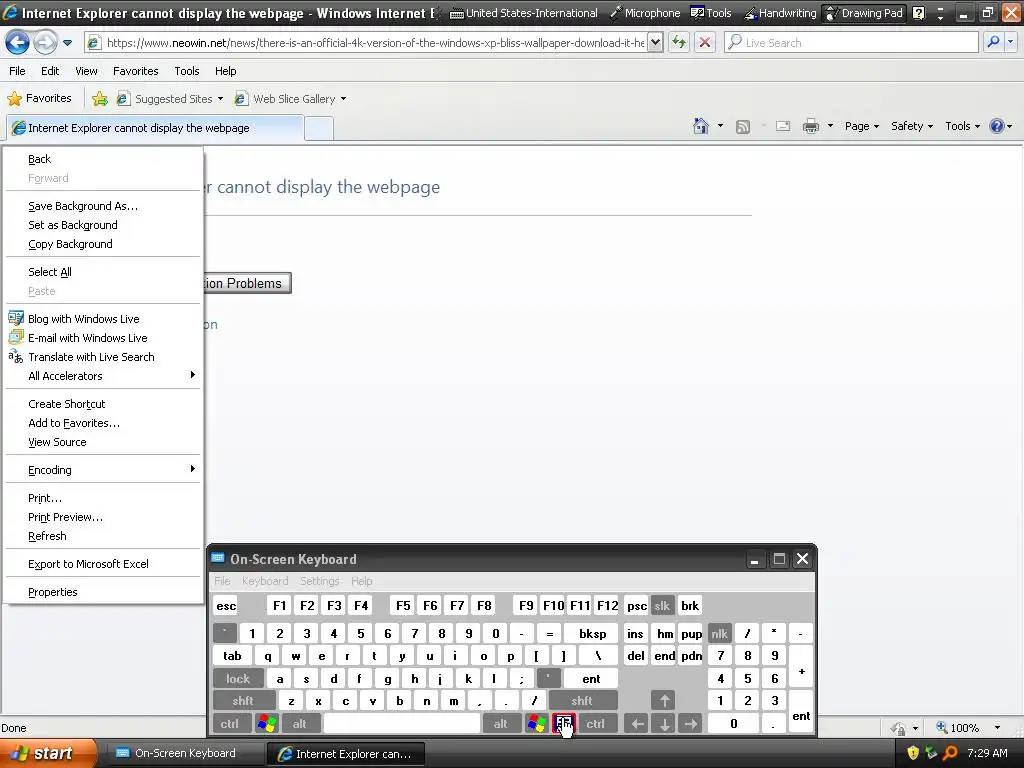The width and height of the screenshot is (1024, 768).
Task: Click the esc key on On-Screen Keyboard
Action: 226,606
